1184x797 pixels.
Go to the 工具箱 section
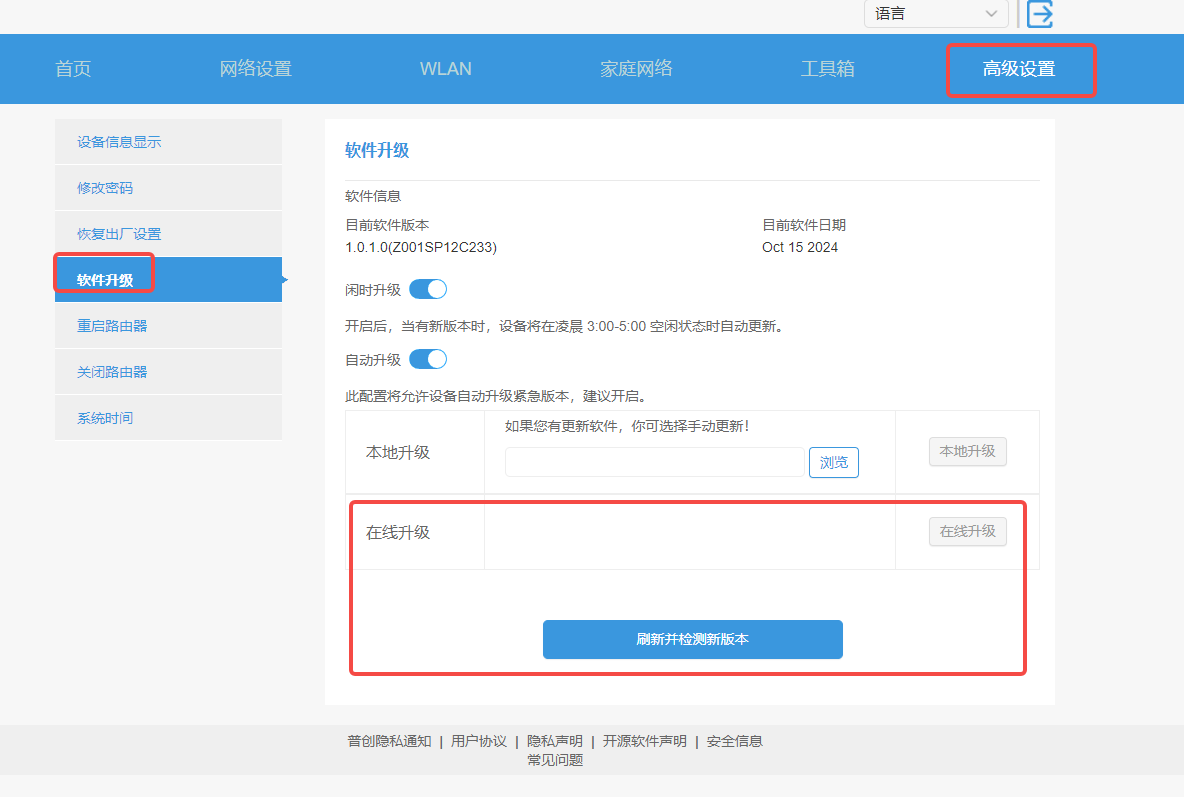828,68
